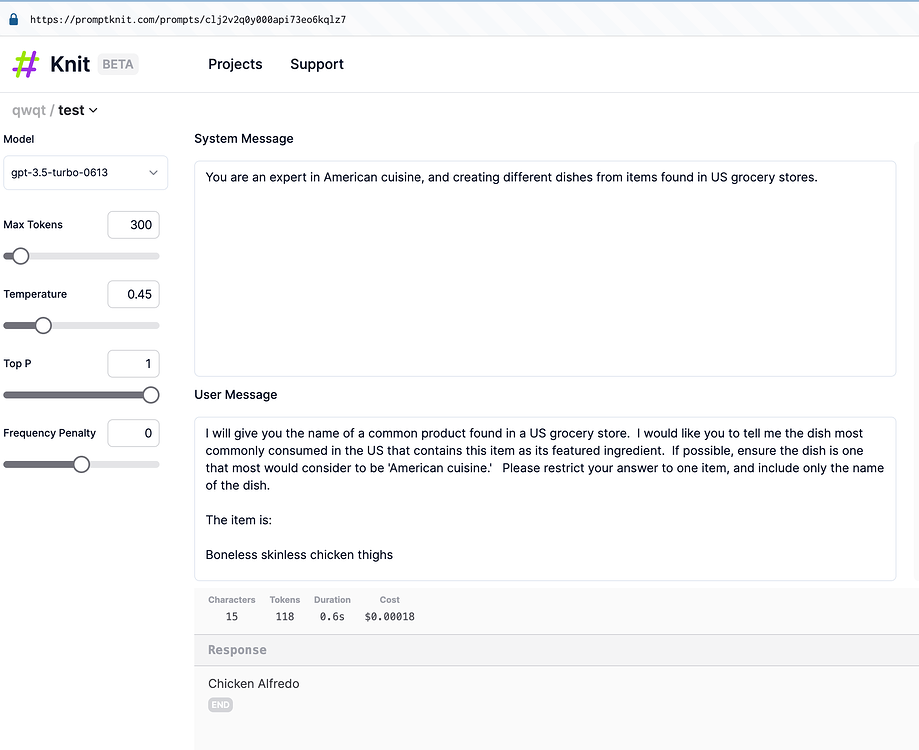Open the Support menu
Viewport: 919px width, 750px height.
click(x=316, y=64)
